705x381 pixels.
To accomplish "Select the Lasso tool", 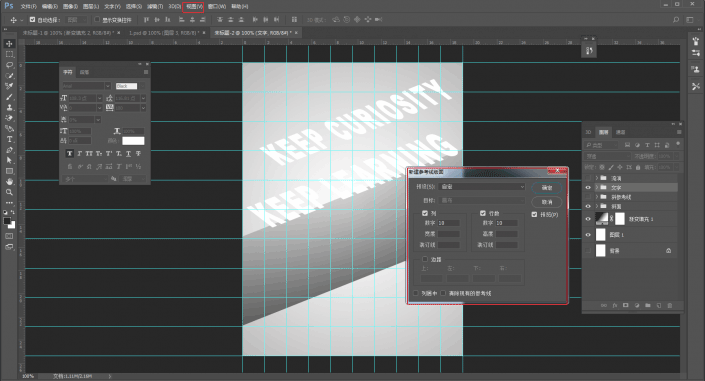I will 9,65.
